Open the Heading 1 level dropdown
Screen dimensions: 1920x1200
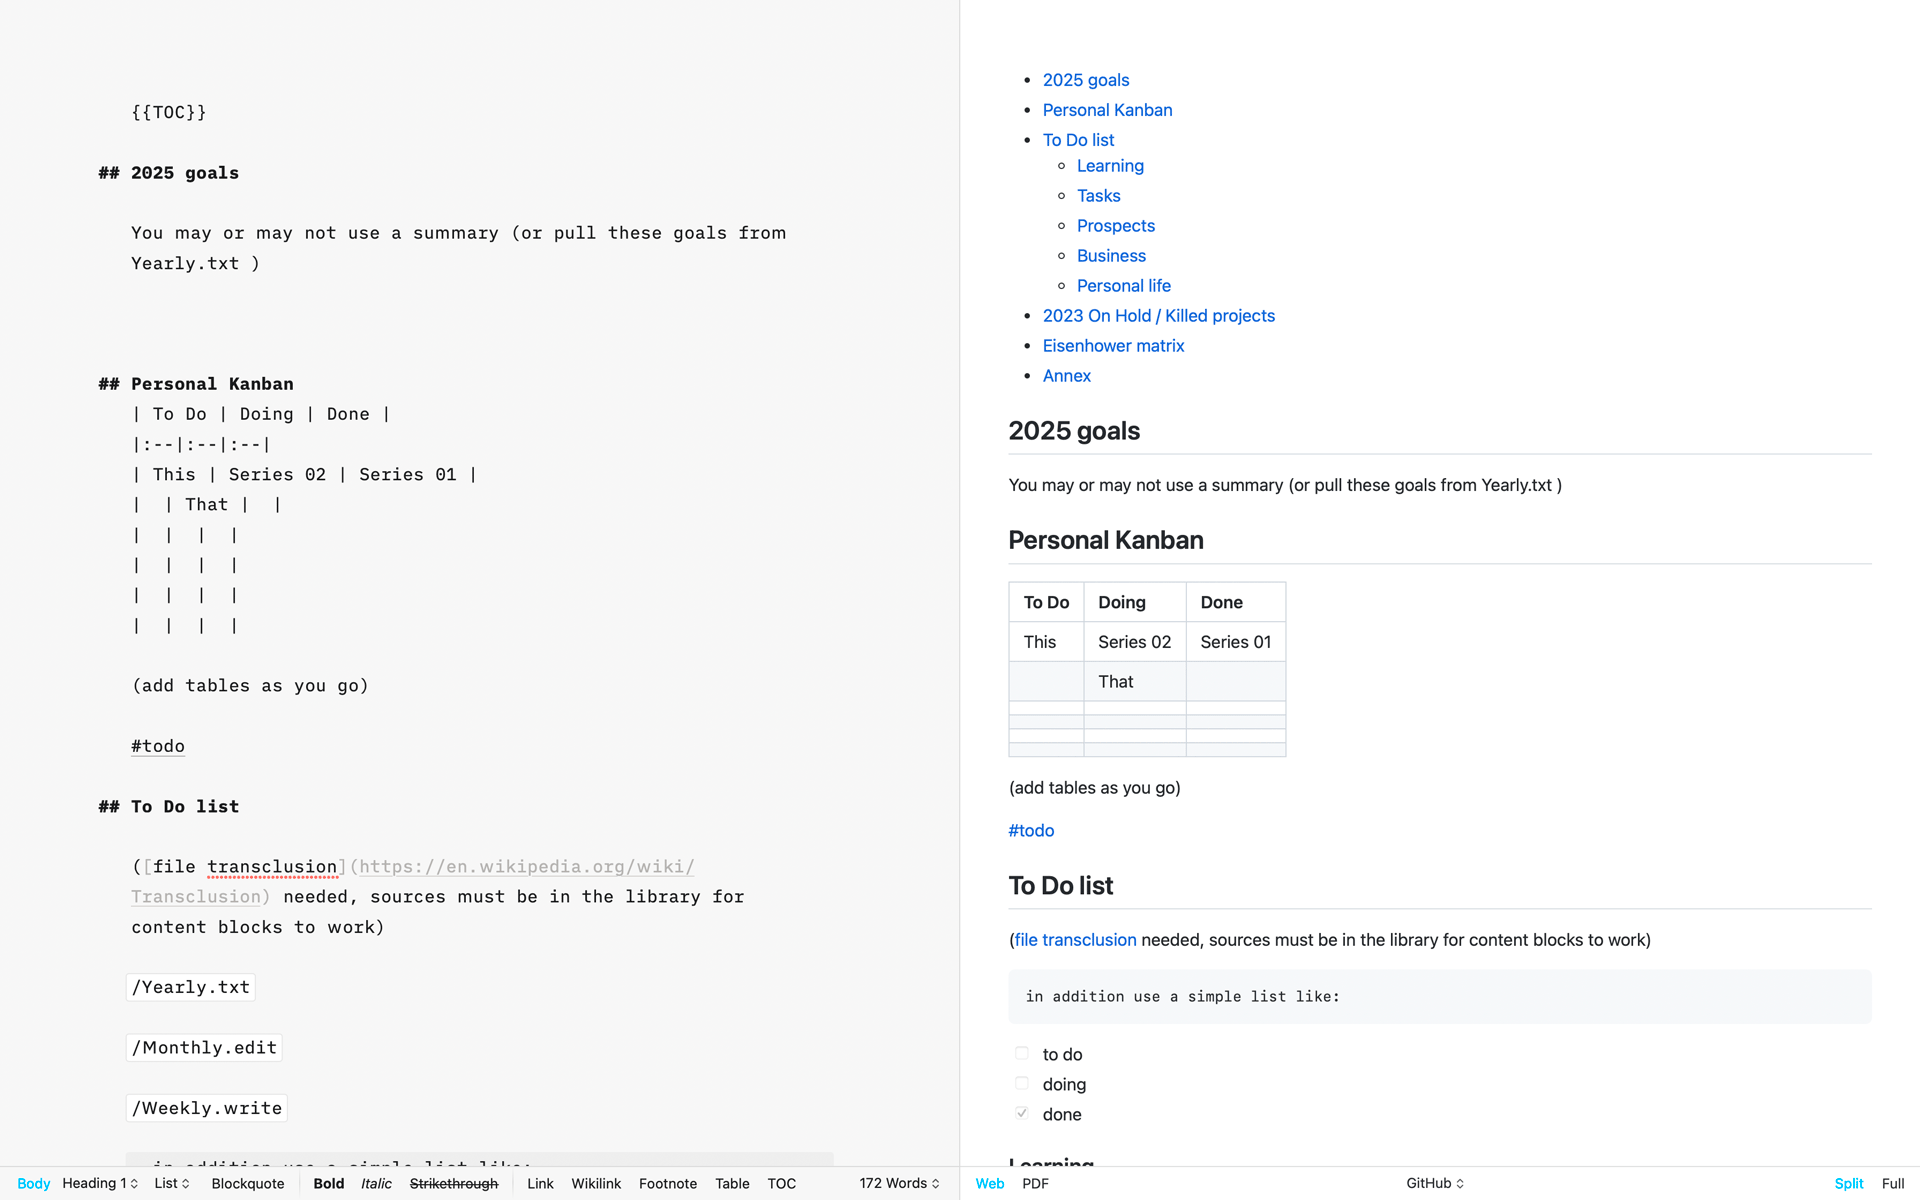click(99, 1183)
